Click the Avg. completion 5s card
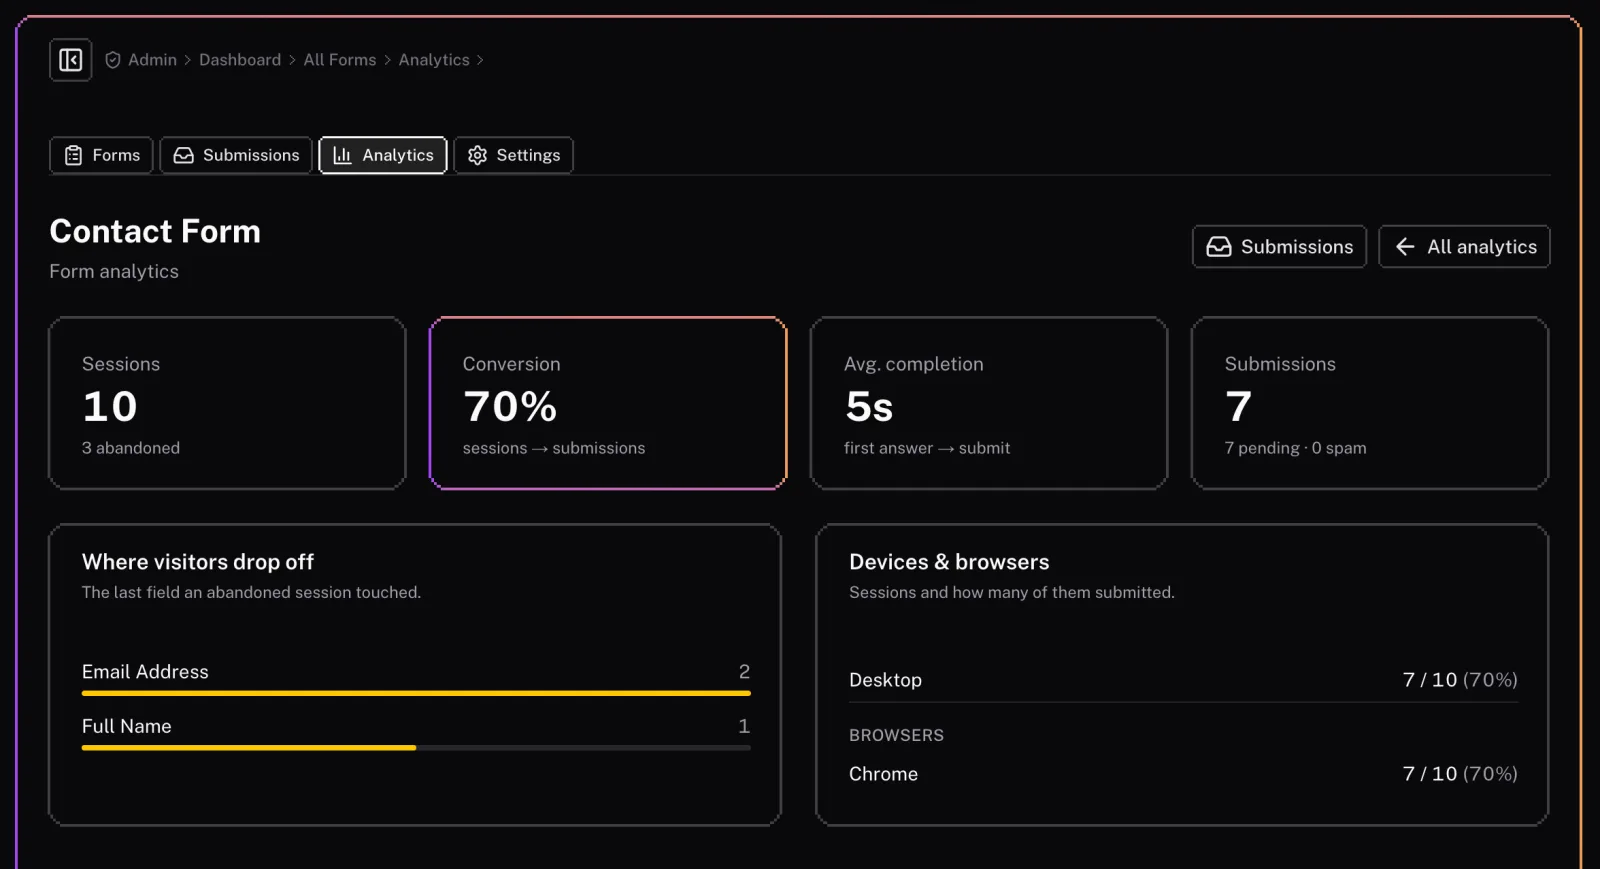Image resolution: width=1600 pixels, height=869 pixels. tap(989, 403)
